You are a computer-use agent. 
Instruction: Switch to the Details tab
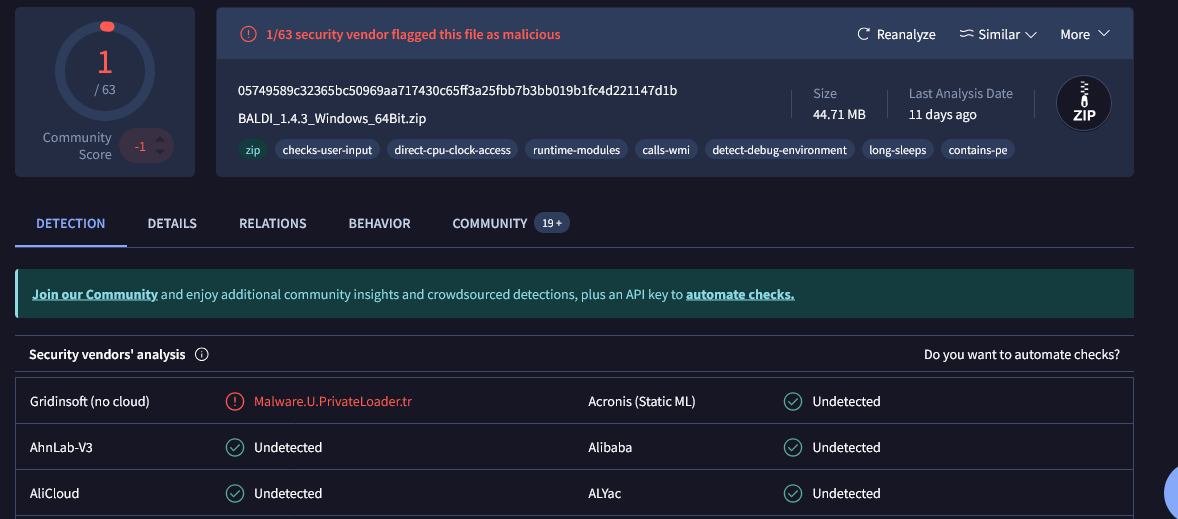pyautogui.click(x=172, y=224)
